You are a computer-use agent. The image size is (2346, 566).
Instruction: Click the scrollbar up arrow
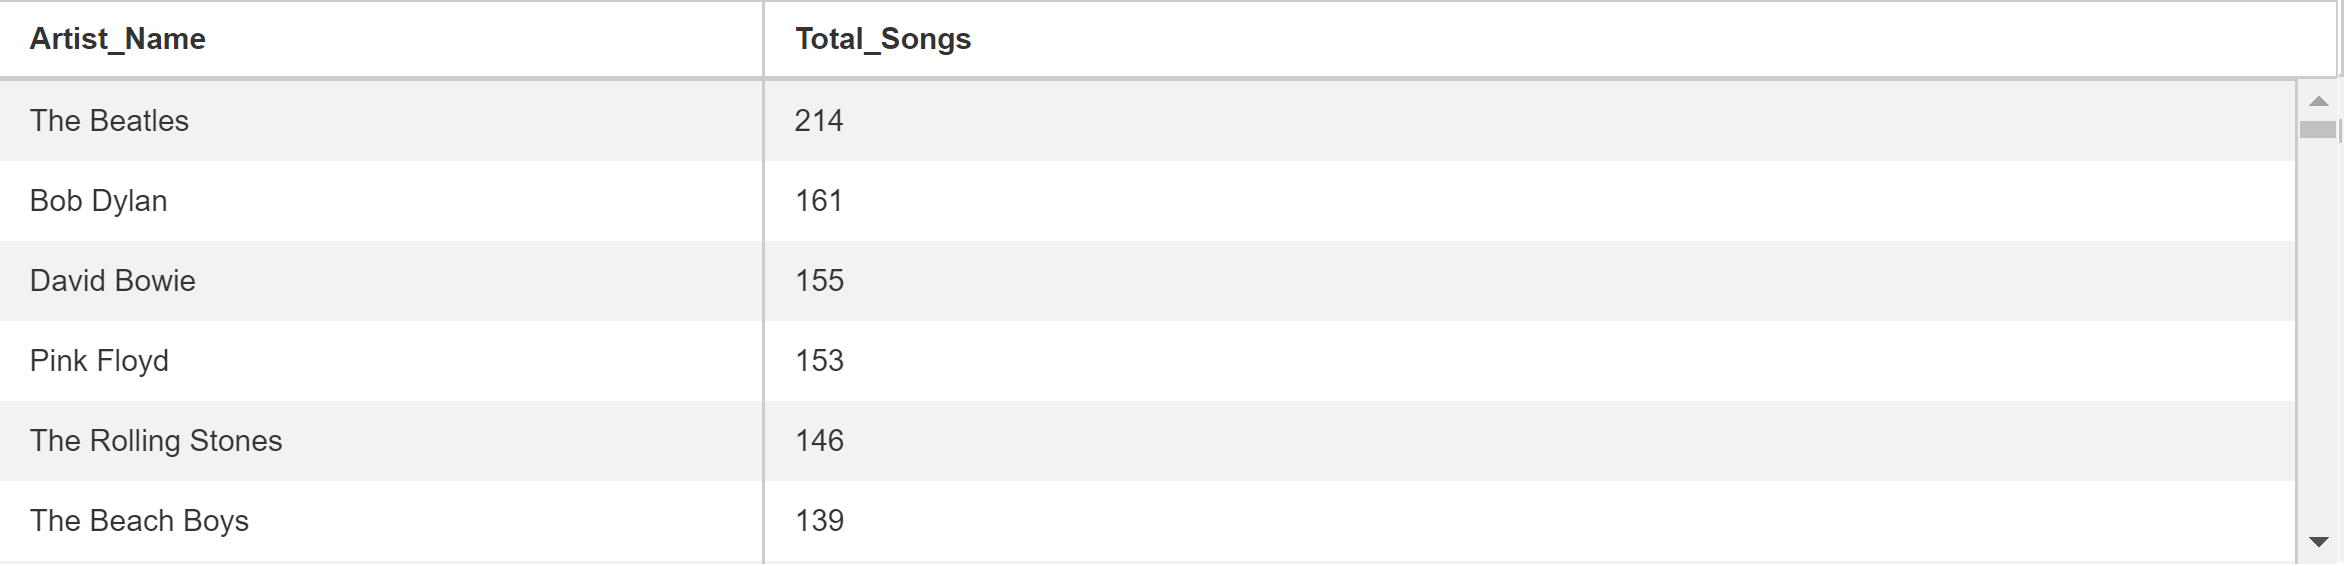click(2319, 101)
